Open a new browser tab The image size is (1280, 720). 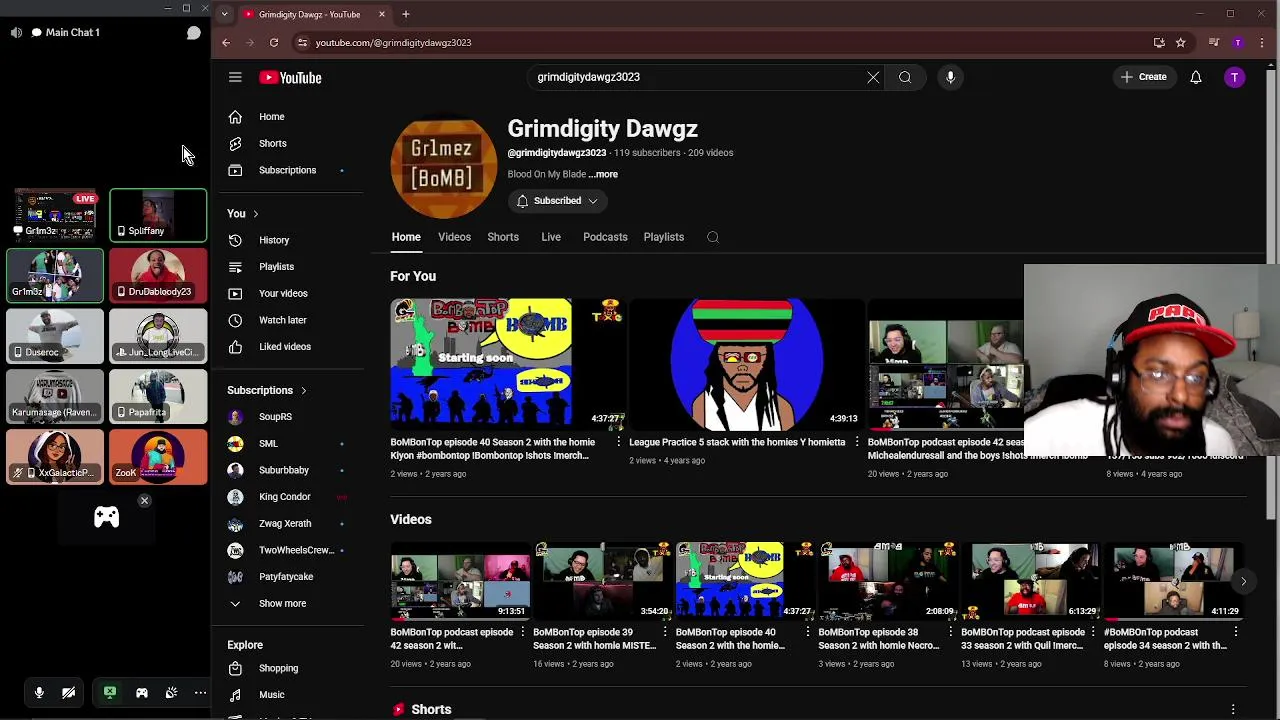tap(405, 14)
